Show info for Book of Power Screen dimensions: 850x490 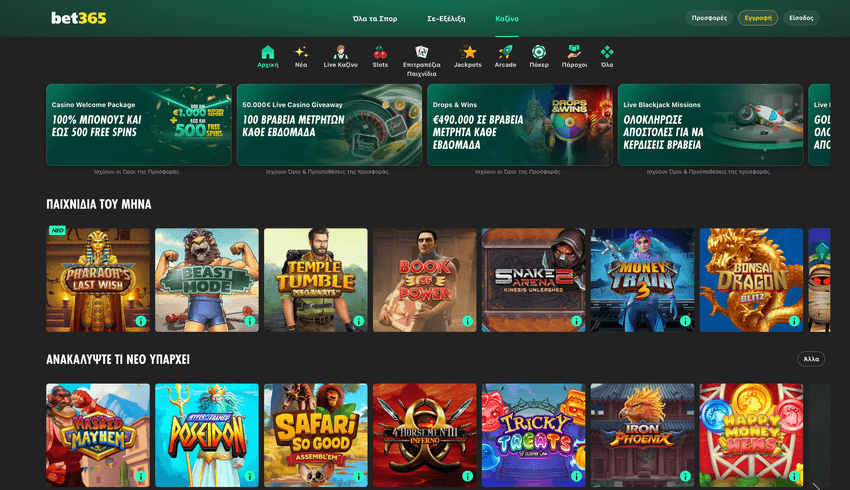(x=467, y=321)
